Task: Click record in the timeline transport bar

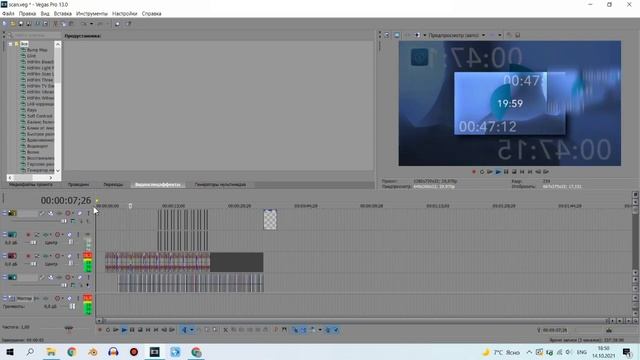Action: [100, 330]
